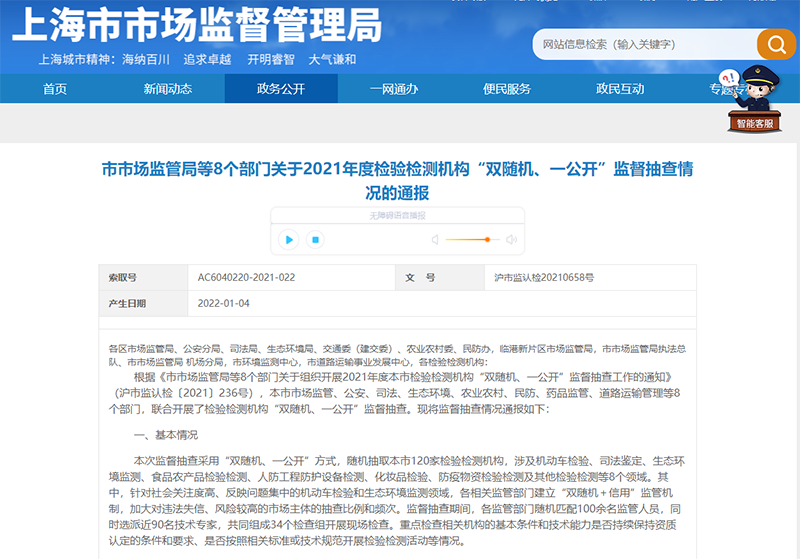Screen dimensions: 800x559
Task: Click the 上海市市场监督管理局 site logo title
Action: point(197,25)
